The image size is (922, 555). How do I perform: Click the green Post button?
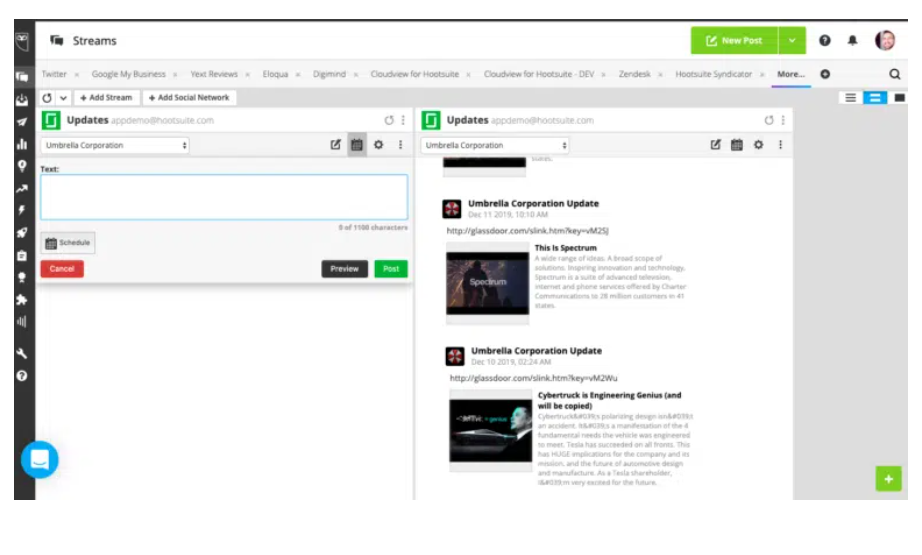click(x=391, y=269)
